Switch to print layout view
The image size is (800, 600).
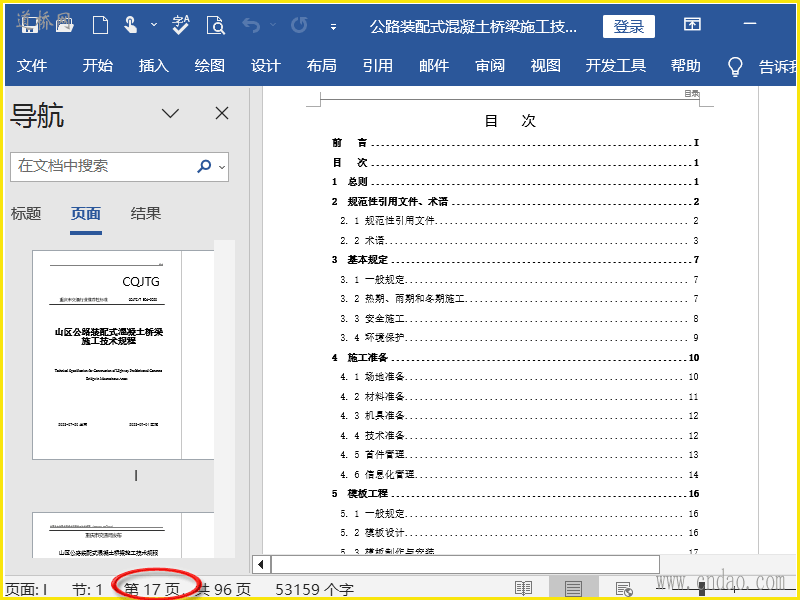tap(573, 588)
